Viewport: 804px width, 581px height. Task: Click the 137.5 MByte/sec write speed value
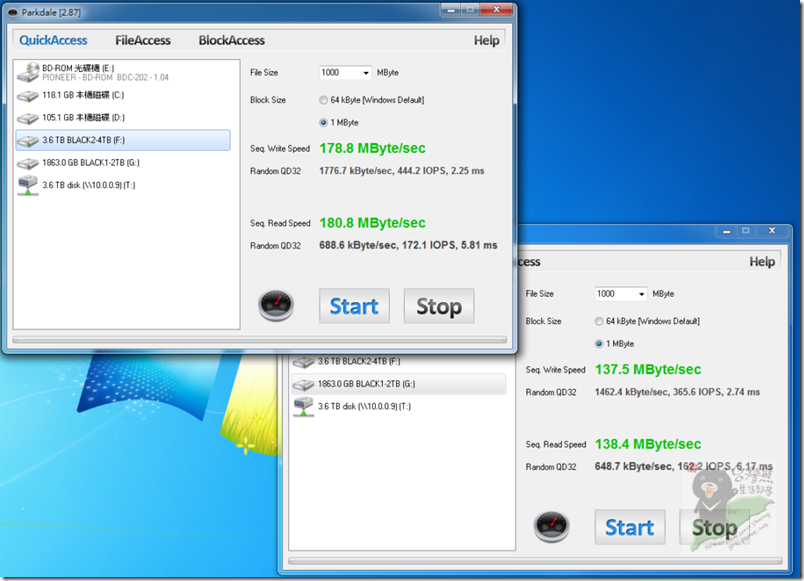coord(648,370)
